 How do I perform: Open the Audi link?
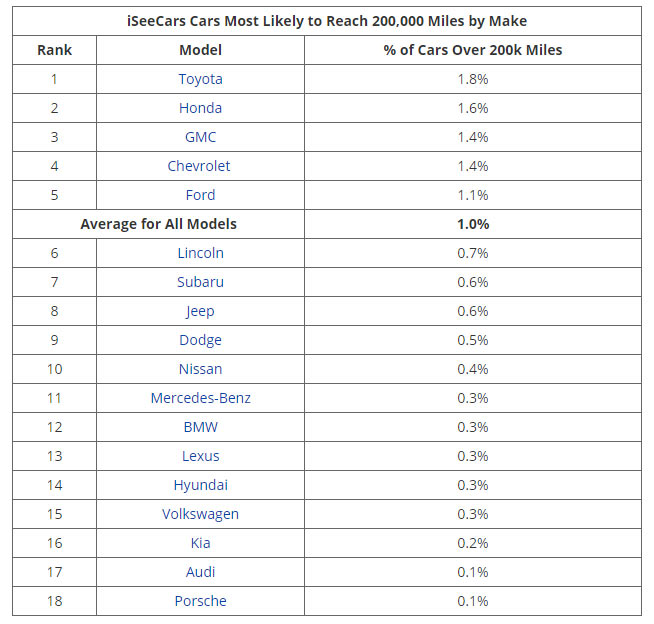[200, 572]
